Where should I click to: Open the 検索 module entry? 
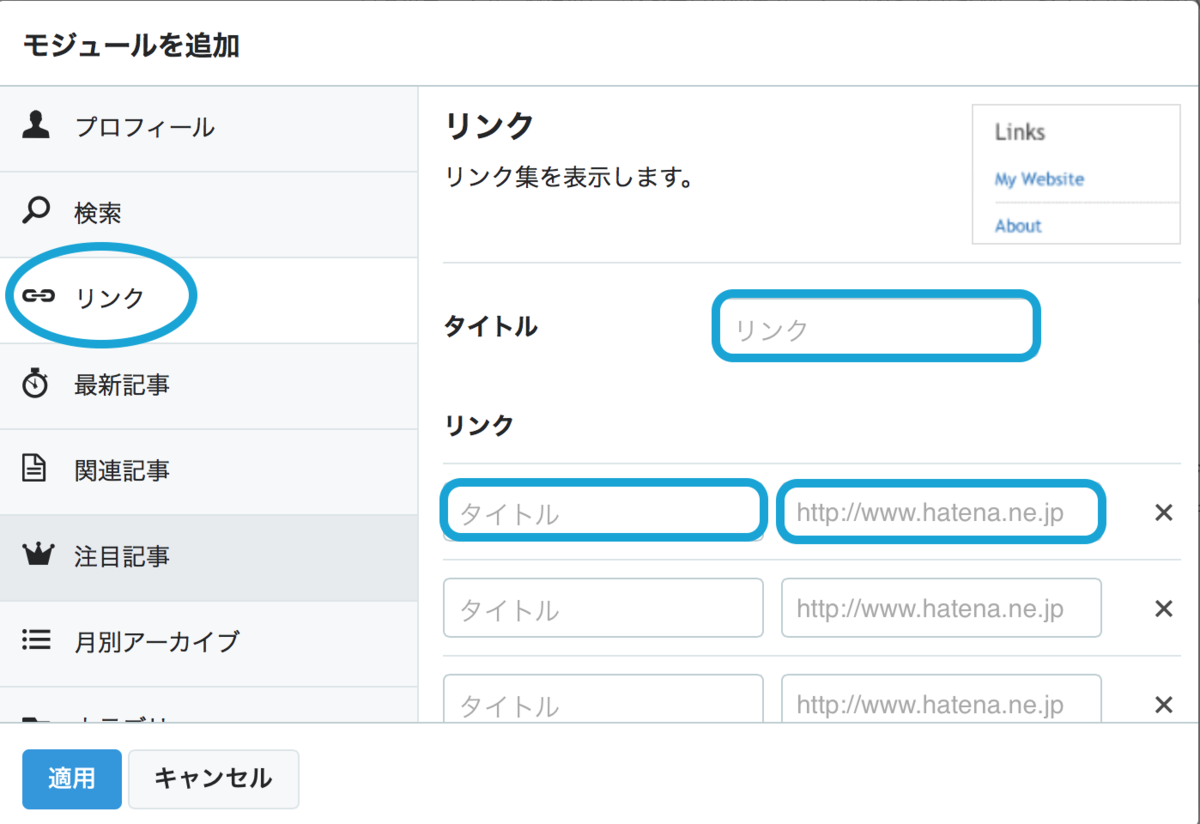(209, 214)
